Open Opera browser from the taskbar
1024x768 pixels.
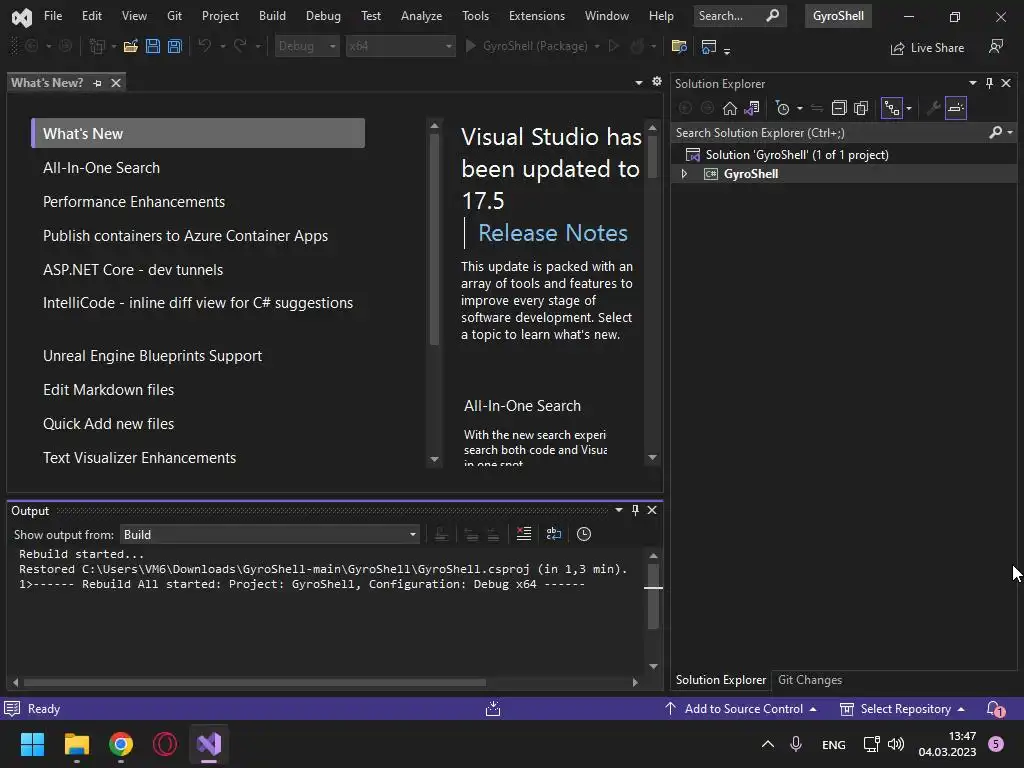point(165,744)
